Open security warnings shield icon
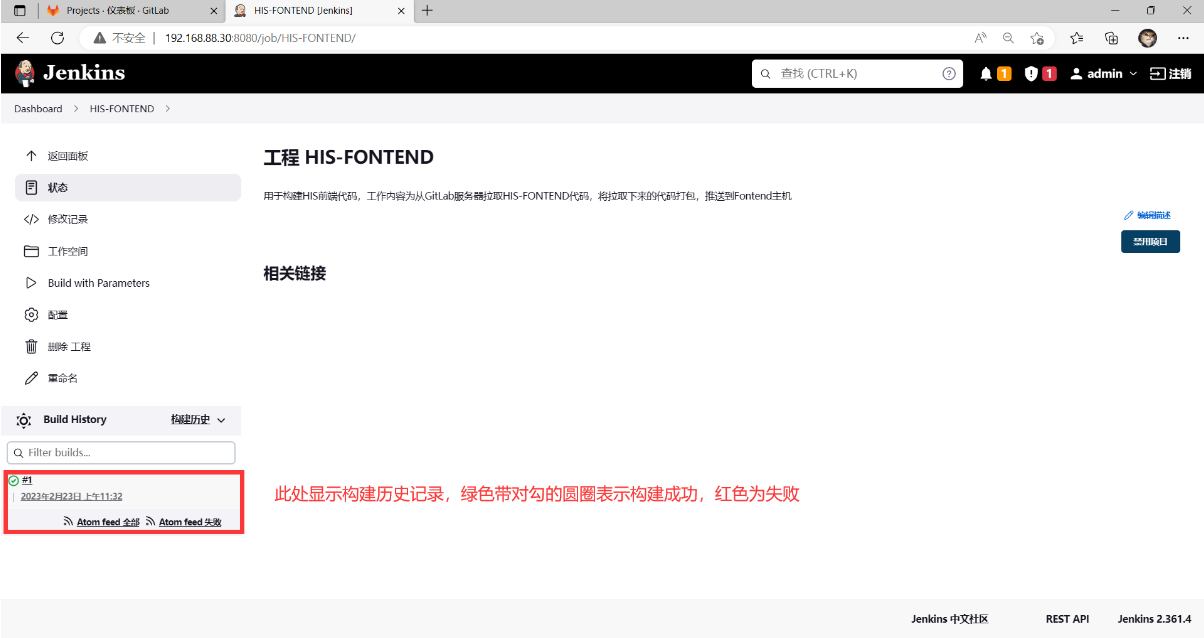This screenshot has width=1204, height=638. [1031, 74]
